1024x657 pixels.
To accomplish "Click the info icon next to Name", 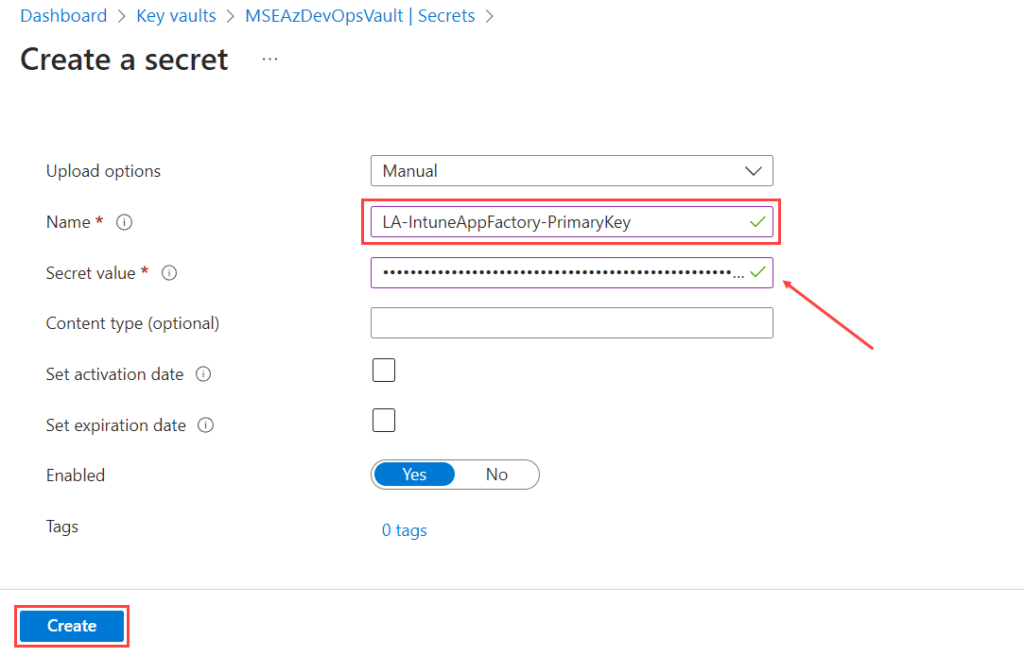I will coord(124,222).
